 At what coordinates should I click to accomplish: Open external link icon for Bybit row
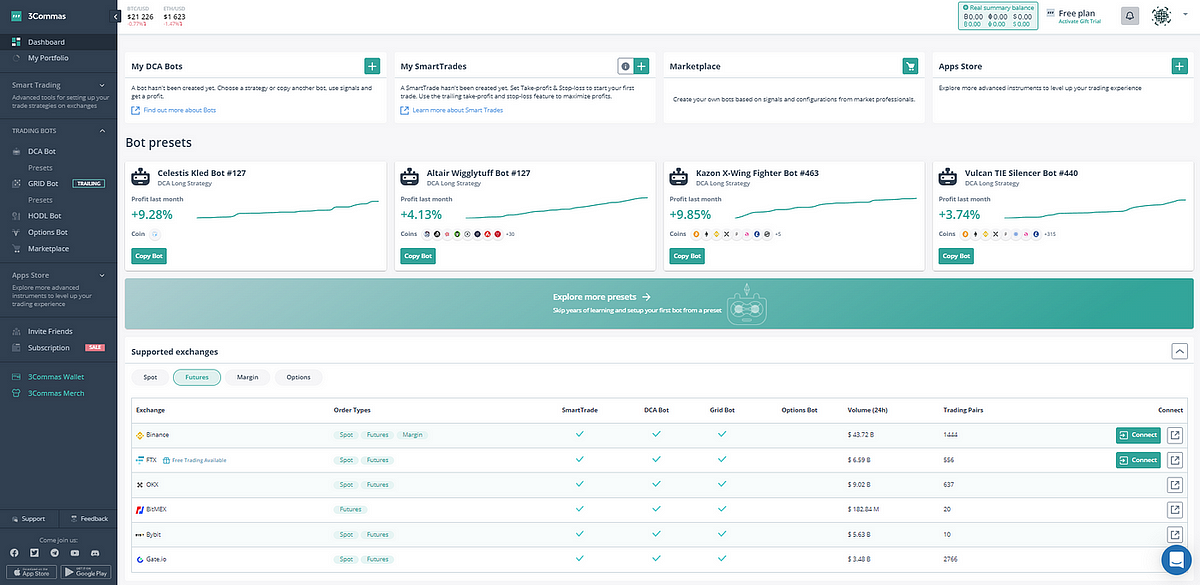click(1175, 533)
